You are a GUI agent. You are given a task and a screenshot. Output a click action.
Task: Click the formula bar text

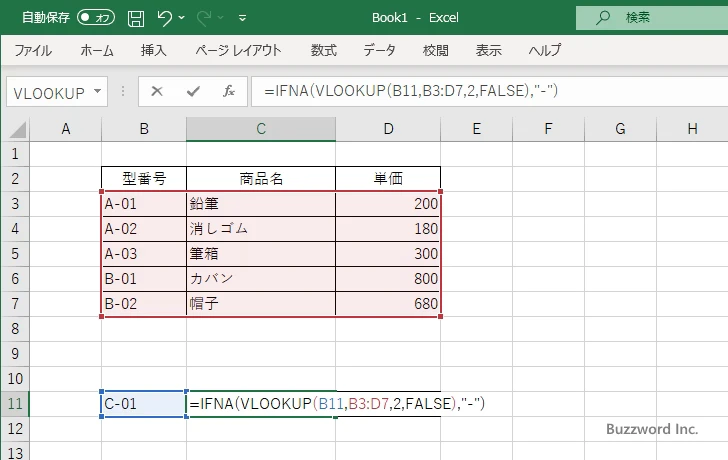click(x=411, y=91)
